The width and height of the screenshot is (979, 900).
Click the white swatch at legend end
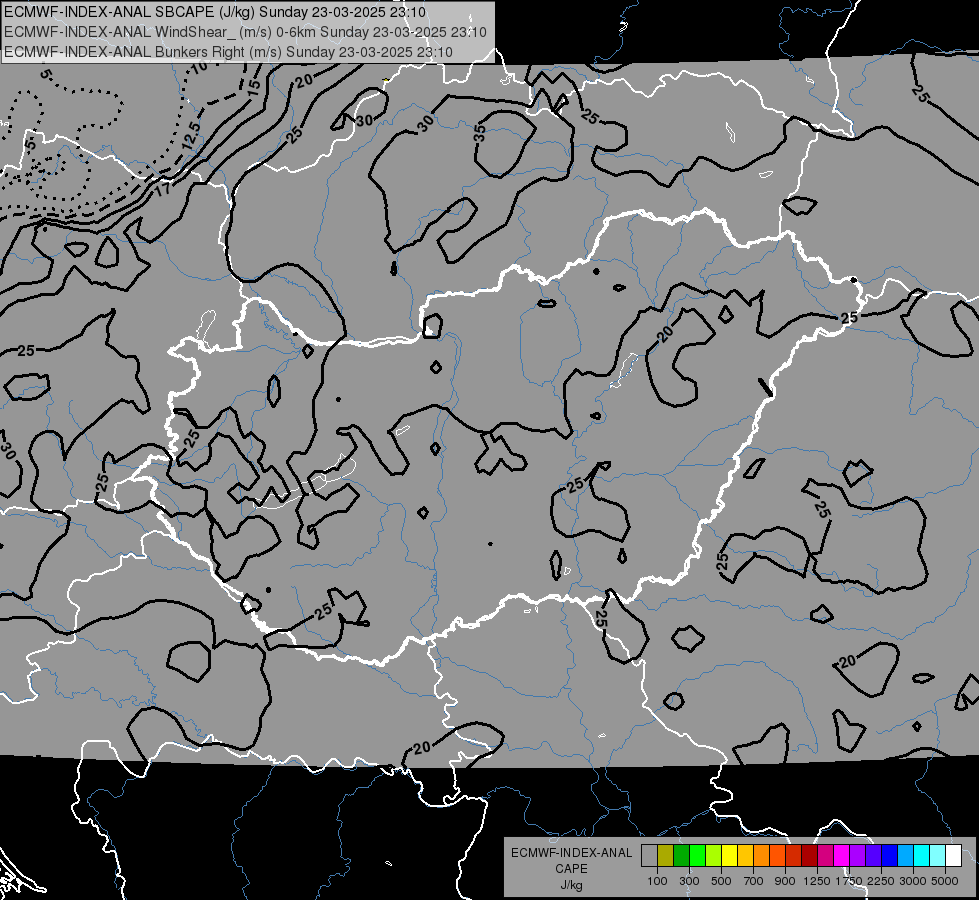(954, 856)
